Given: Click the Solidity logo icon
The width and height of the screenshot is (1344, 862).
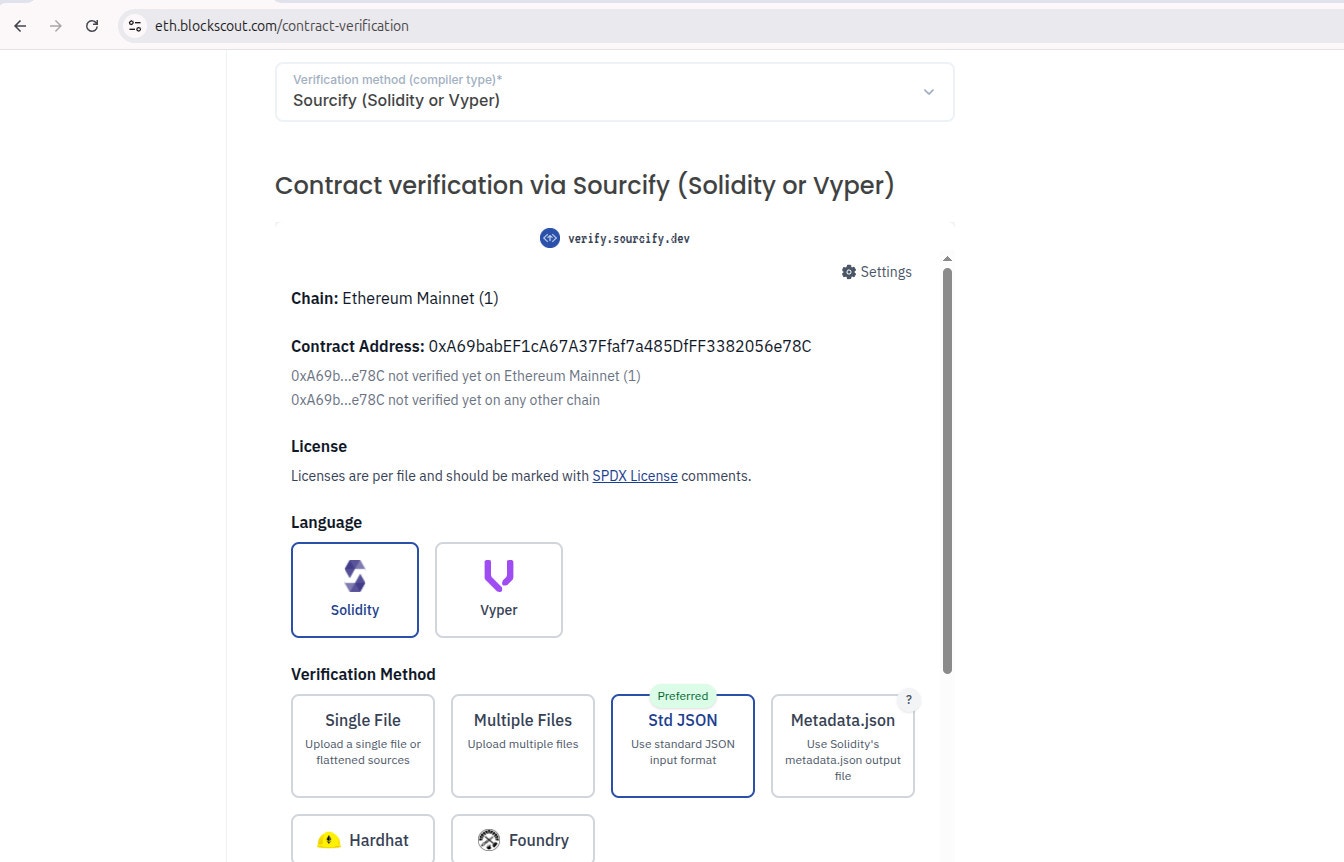Looking at the screenshot, I should tap(355, 576).
